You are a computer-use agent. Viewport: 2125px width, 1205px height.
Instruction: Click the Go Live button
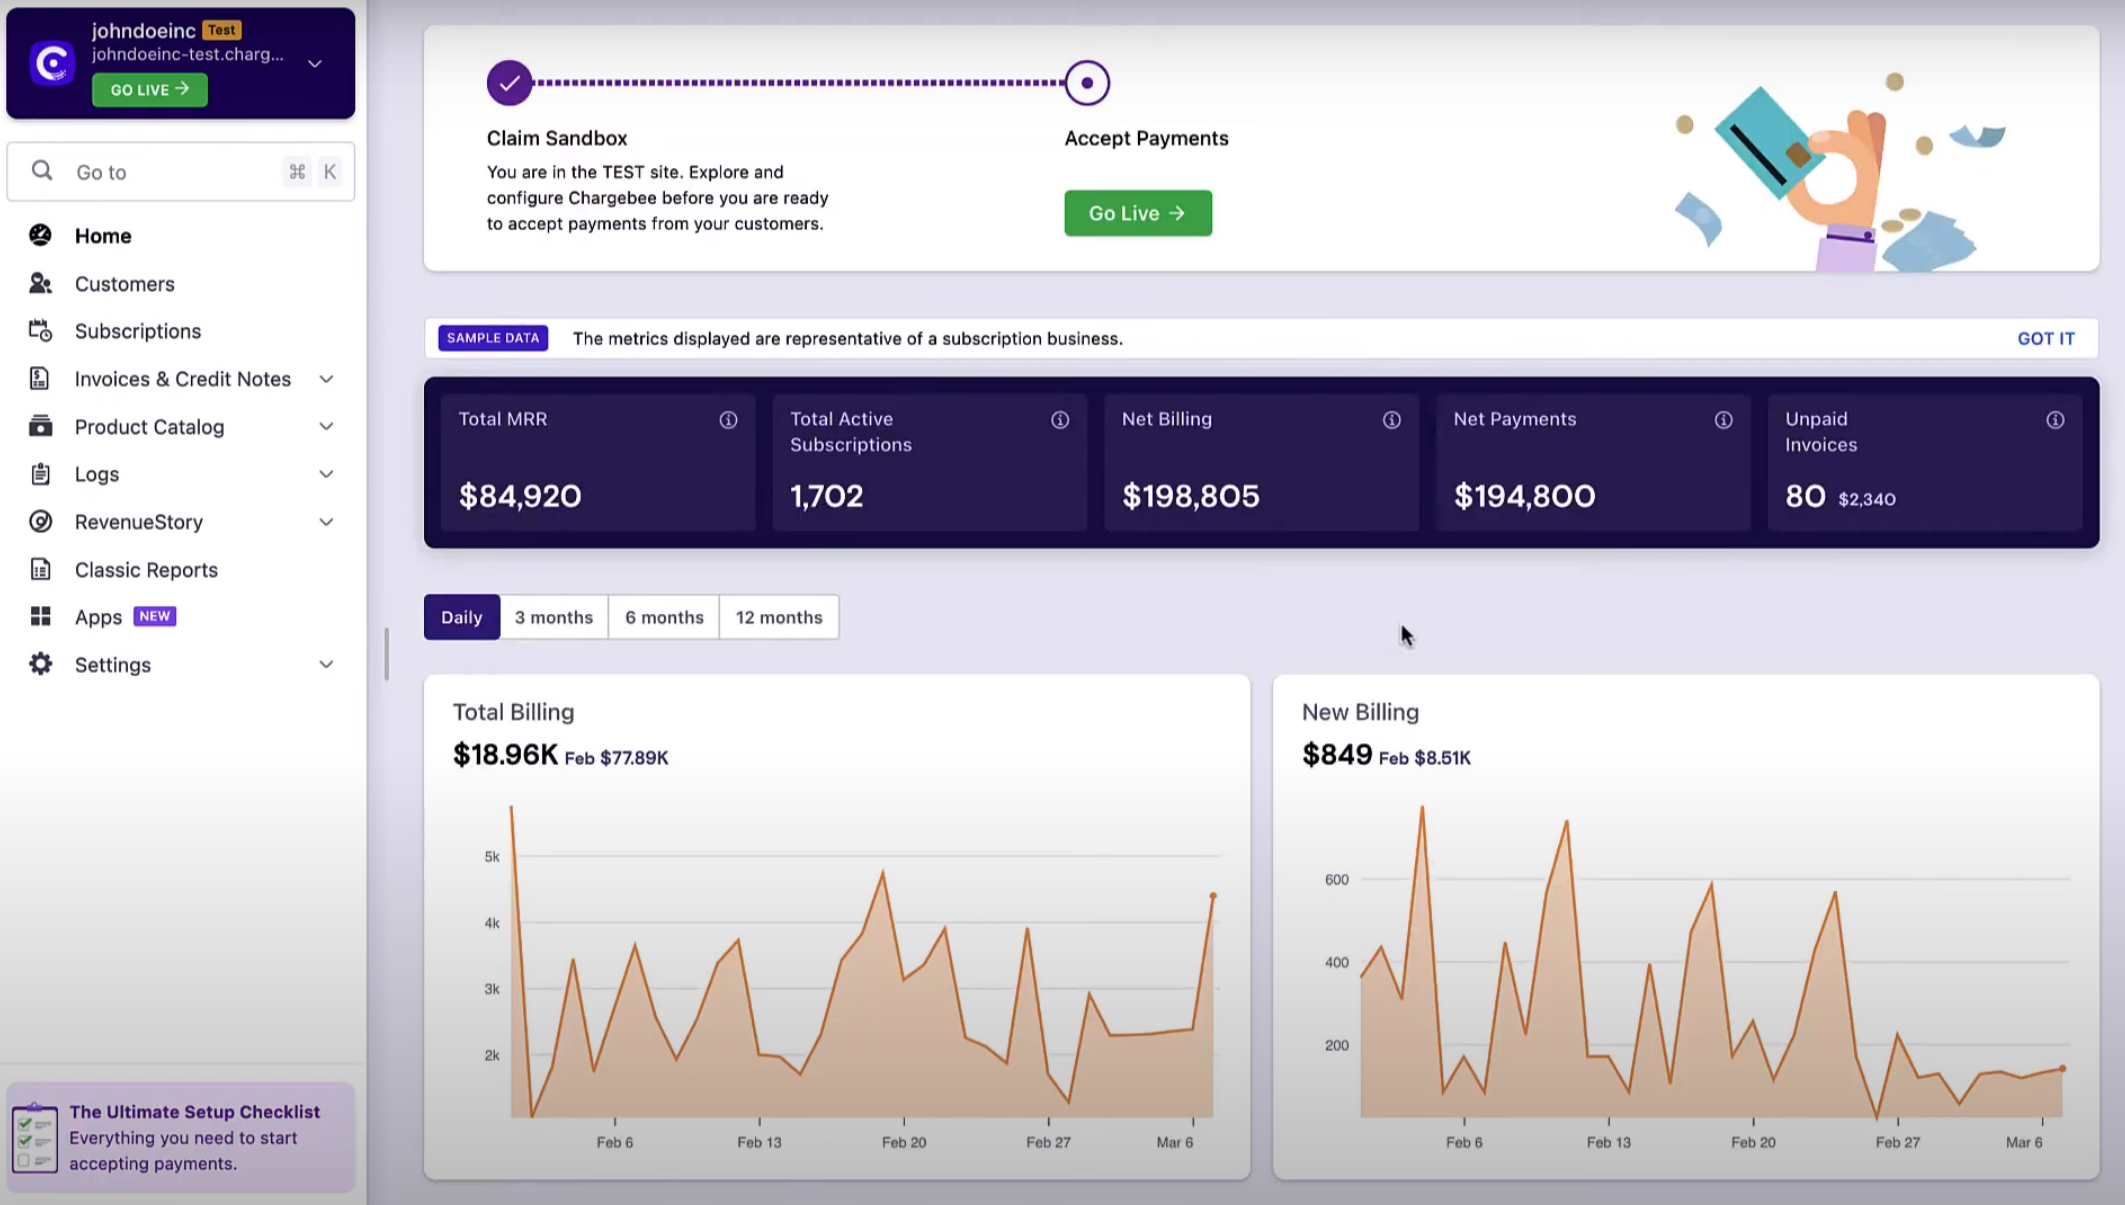1137,213
